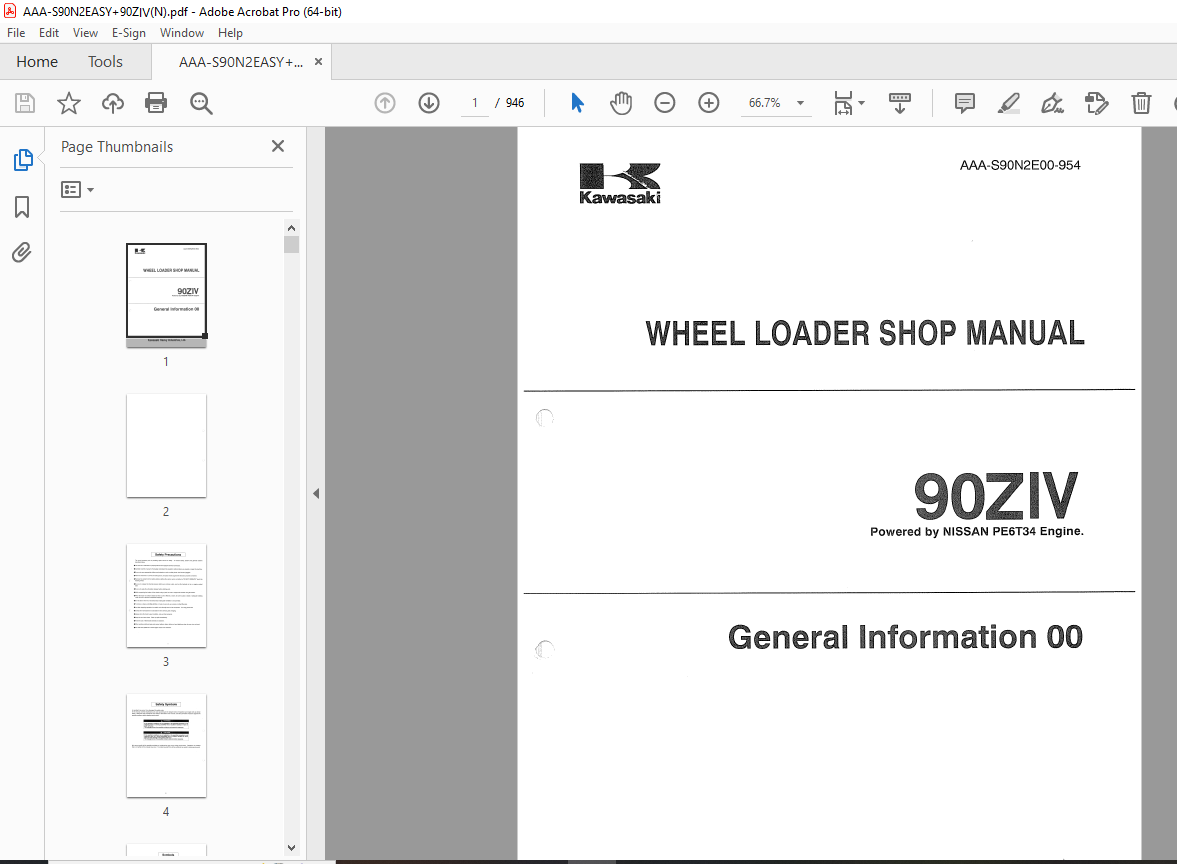The image size is (1177, 864).
Task: Click thumbnail scrollbar up arrow
Action: coord(291,228)
